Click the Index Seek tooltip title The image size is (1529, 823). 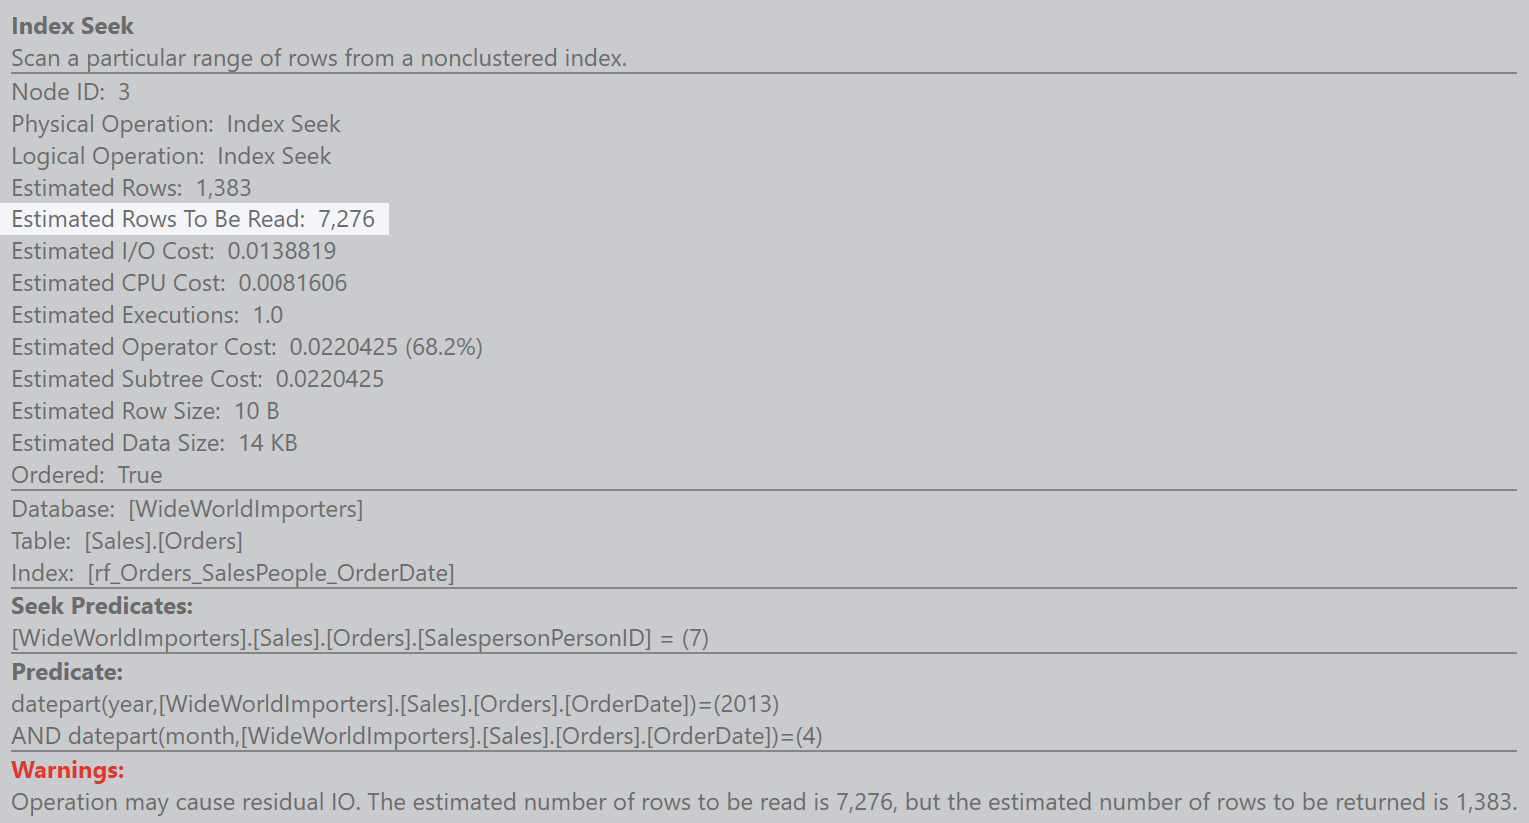pos(72,26)
